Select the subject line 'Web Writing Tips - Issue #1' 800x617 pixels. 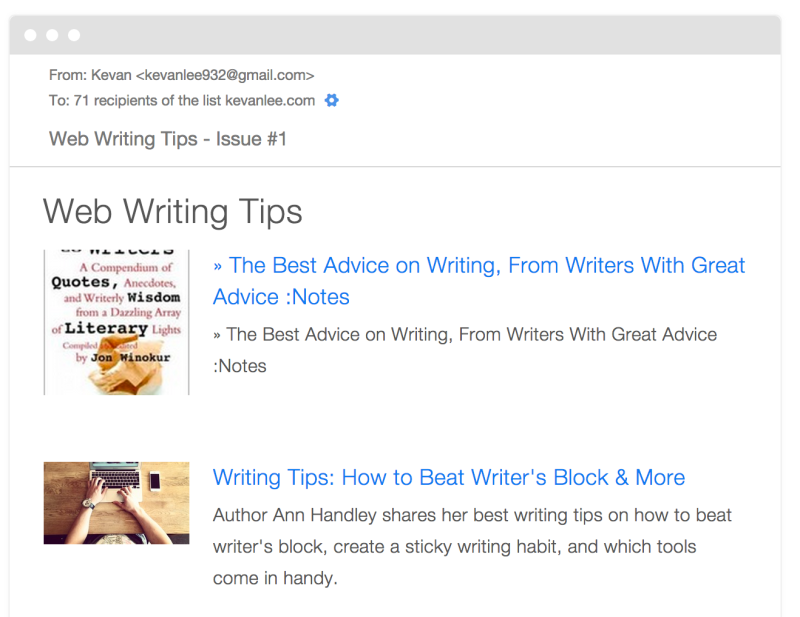168,139
